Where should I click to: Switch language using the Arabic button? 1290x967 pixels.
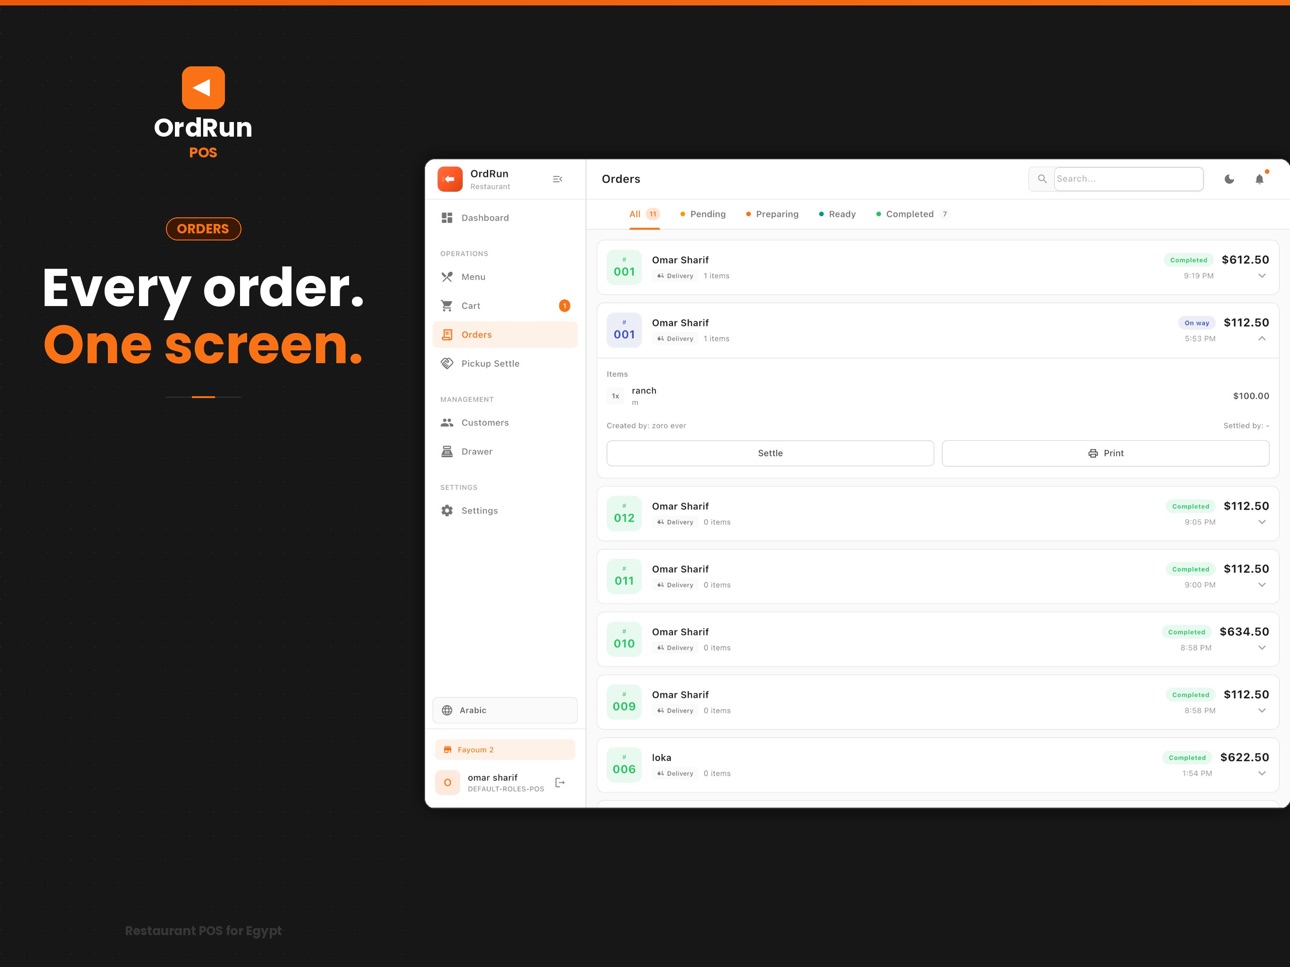tap(505, 710)
